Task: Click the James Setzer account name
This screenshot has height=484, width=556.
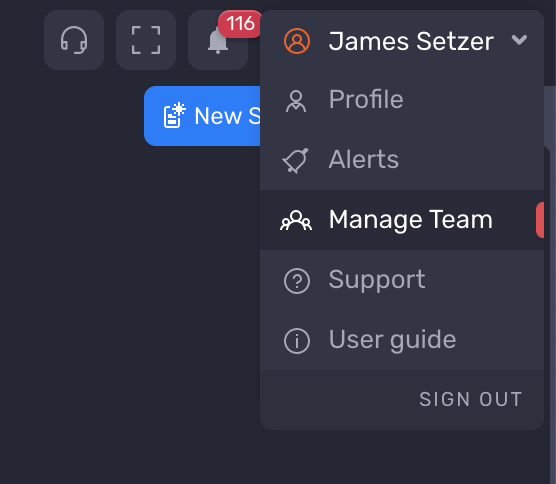Action: click(x=411, y=41)
